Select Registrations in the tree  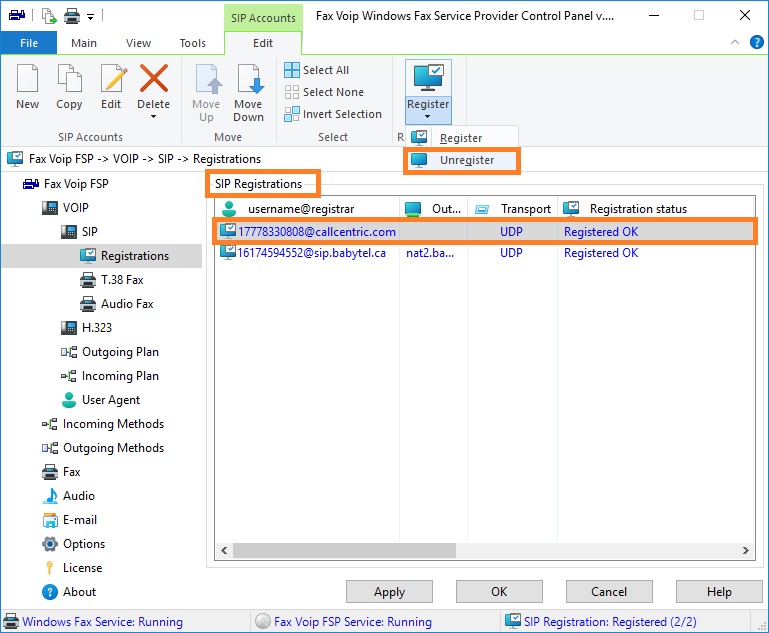(125, 256)
